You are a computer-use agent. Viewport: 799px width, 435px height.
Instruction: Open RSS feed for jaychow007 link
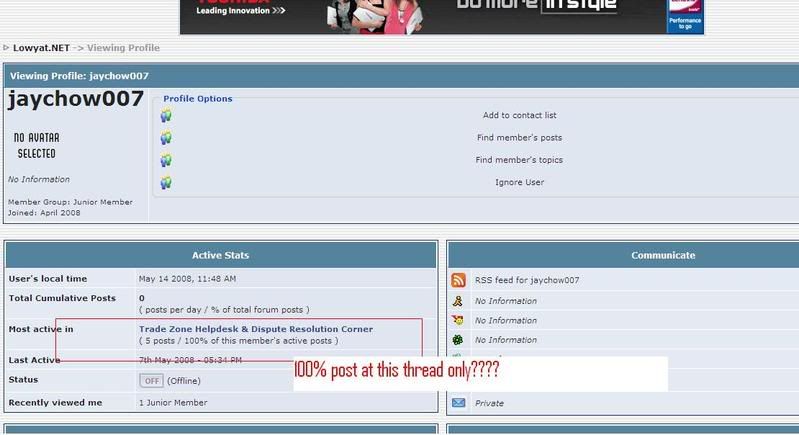[x=527, y=281]
